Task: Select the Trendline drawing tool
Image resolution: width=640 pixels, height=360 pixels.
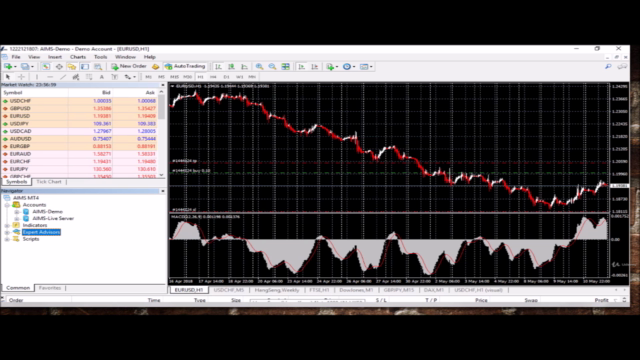Action: click(63, 77)
